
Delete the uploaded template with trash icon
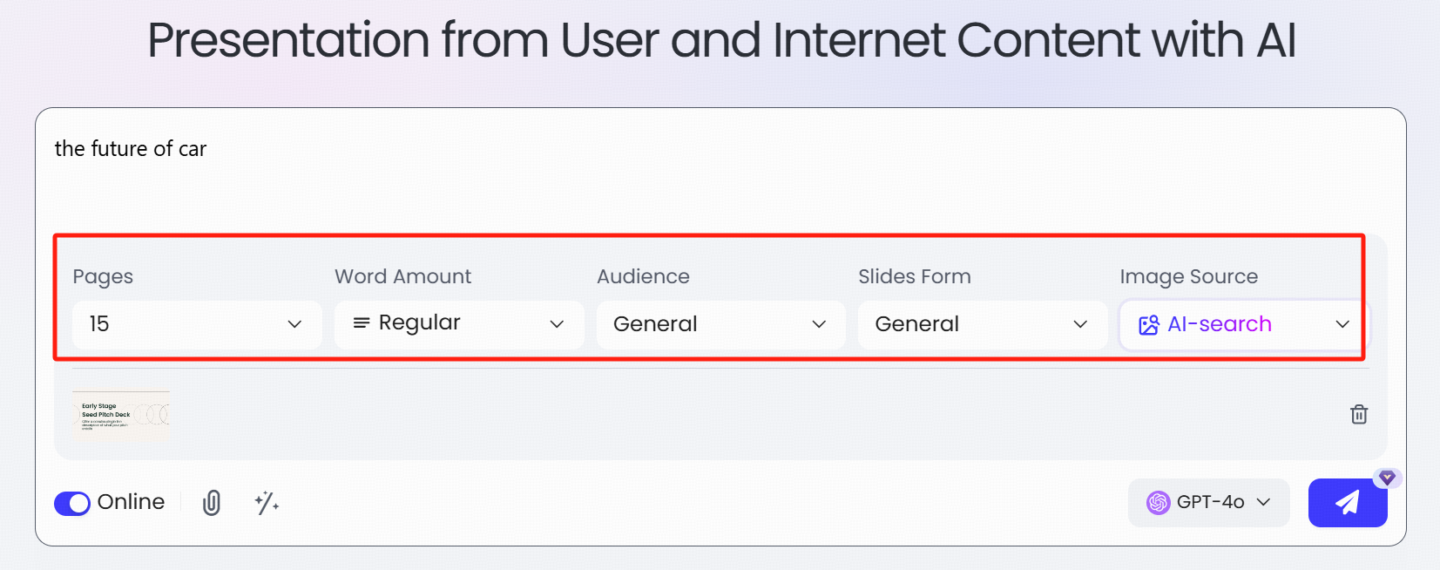point(1359,414)
